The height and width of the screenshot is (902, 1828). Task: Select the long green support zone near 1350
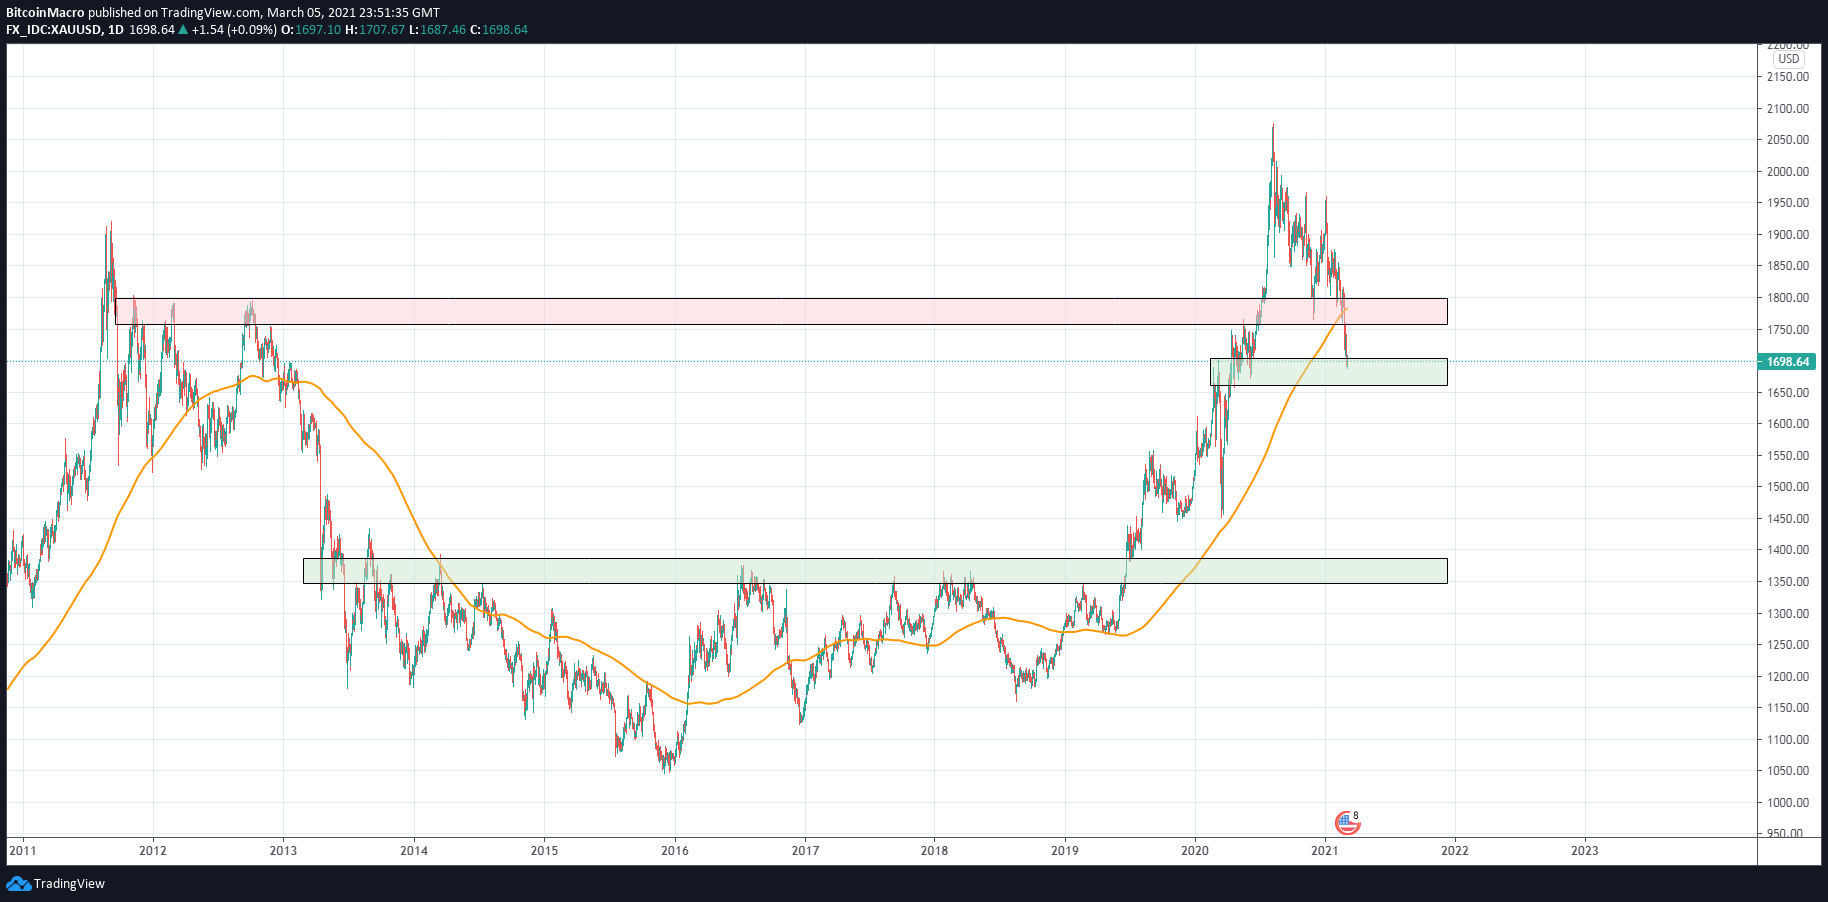point(875,571)
